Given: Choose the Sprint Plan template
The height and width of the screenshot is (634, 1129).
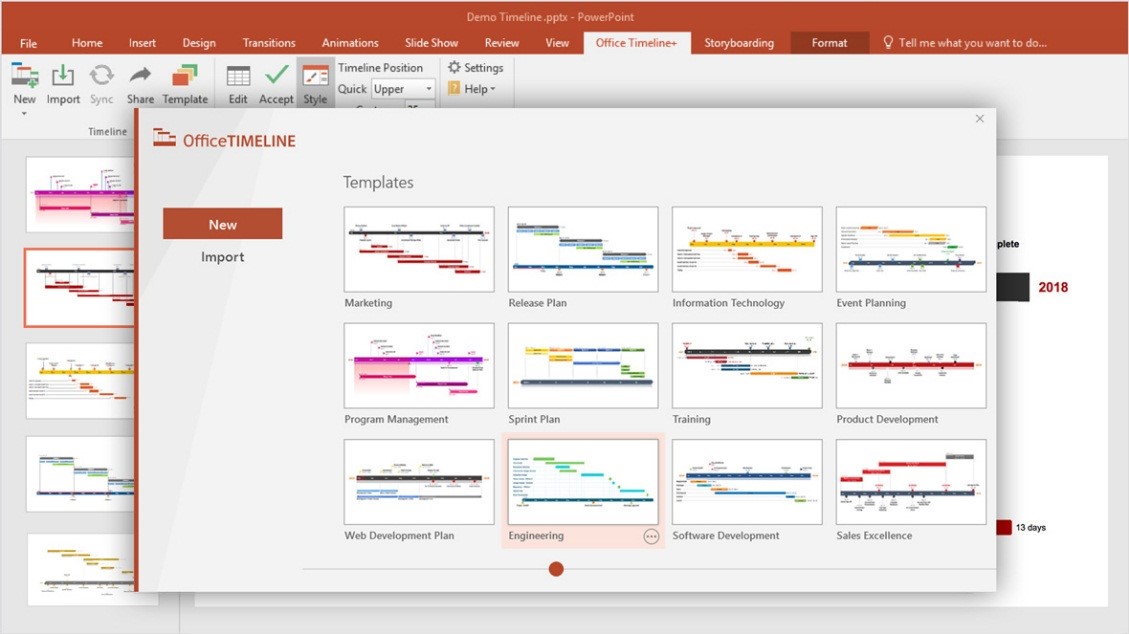Looking at the screenshot, I should click(583, 366).
